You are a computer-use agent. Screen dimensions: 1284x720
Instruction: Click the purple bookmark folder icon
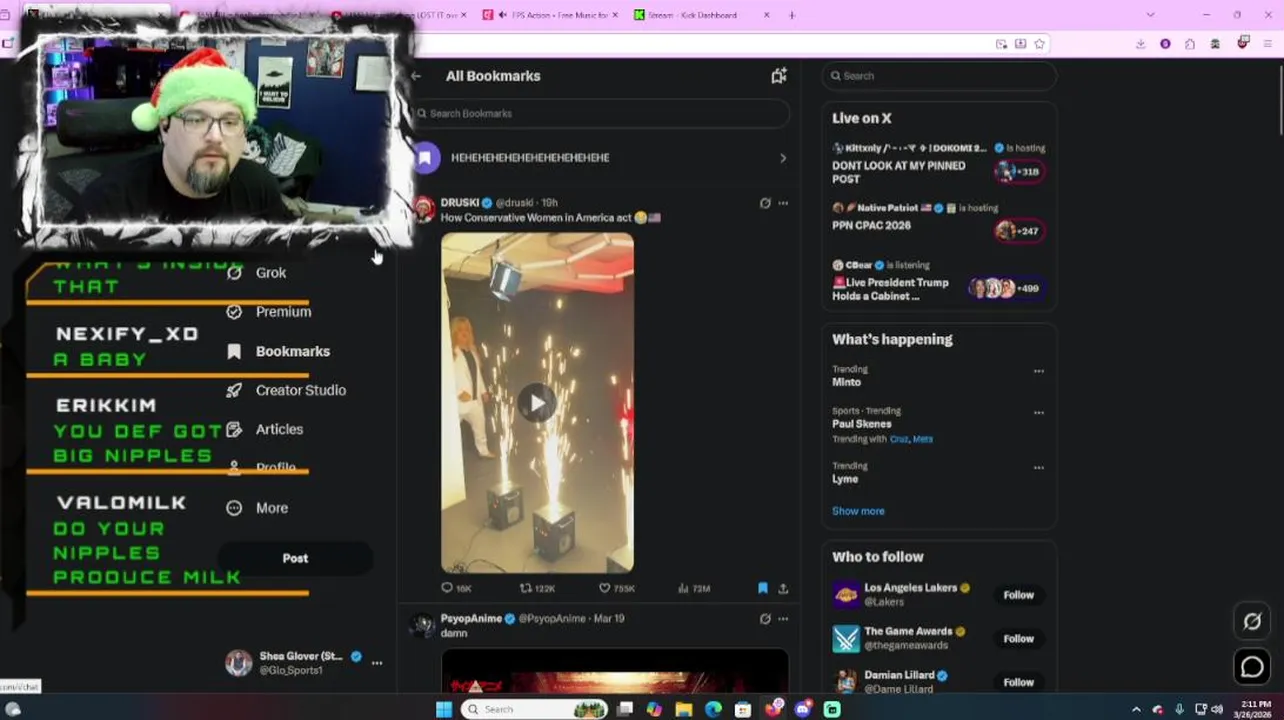tap(425, 157)
